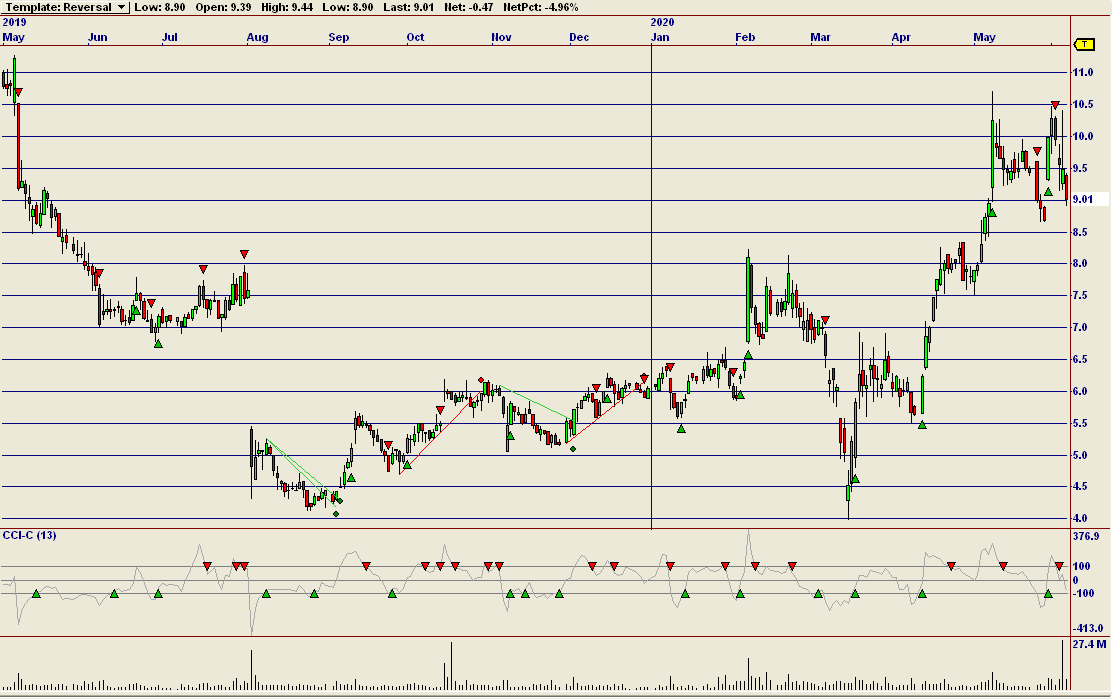This screenshot has width=1112, height=699.
Task: Click the green buy arrow below the mid-March 4.0 low
Action: tap(855, 479)
